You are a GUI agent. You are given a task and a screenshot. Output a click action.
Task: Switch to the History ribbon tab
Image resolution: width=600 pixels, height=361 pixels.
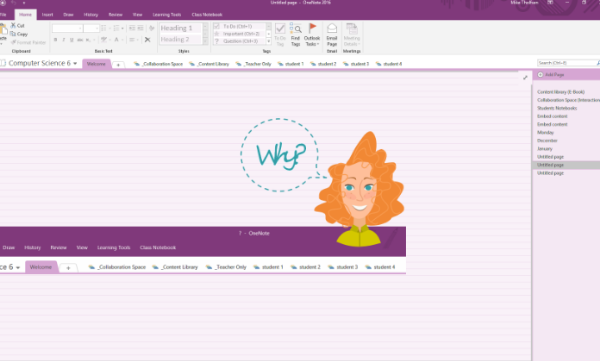91,15
